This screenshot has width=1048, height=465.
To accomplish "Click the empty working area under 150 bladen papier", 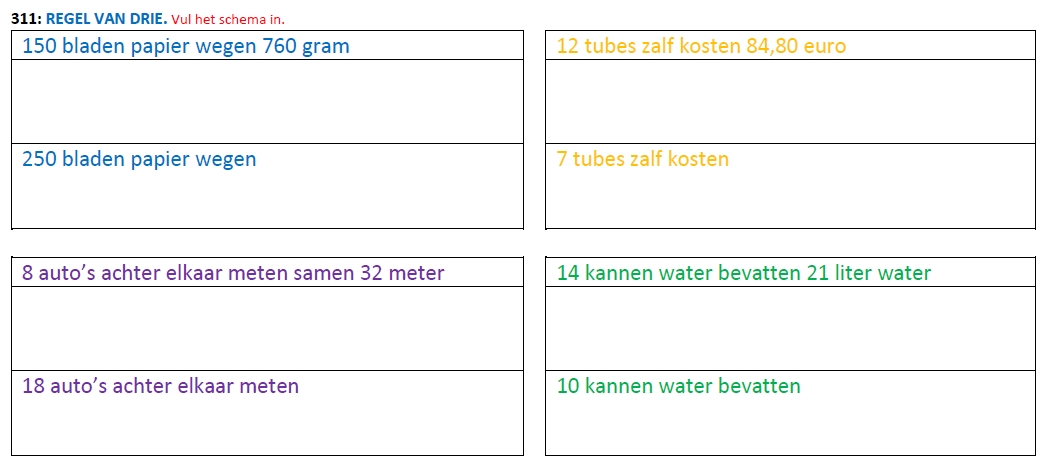I will (267, 102).
